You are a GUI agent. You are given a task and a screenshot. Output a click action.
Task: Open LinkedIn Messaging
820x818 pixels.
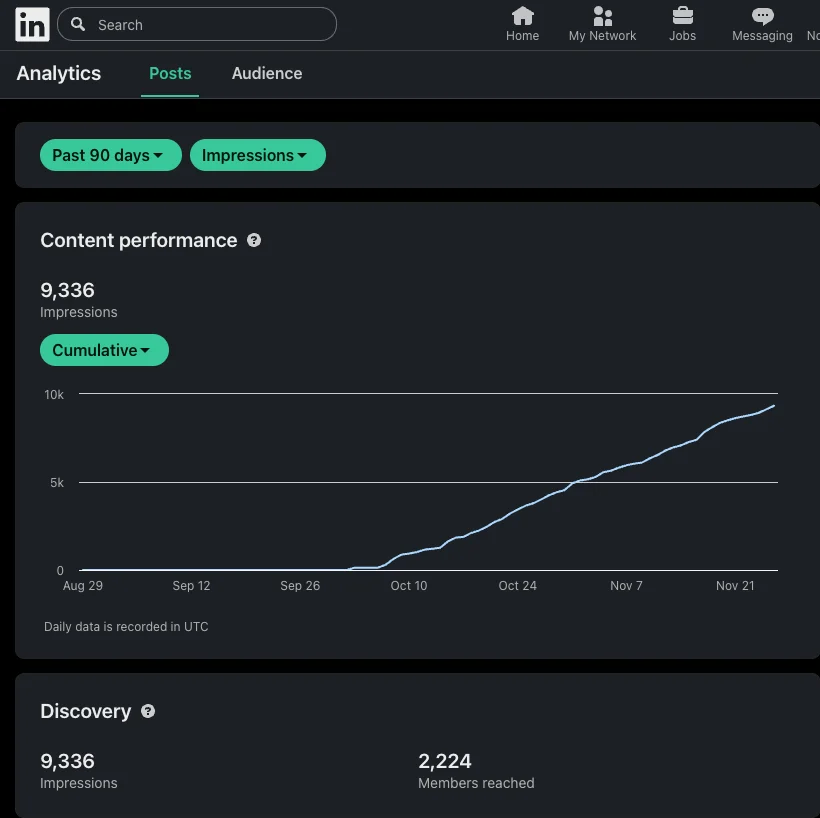tap(761, 22)
